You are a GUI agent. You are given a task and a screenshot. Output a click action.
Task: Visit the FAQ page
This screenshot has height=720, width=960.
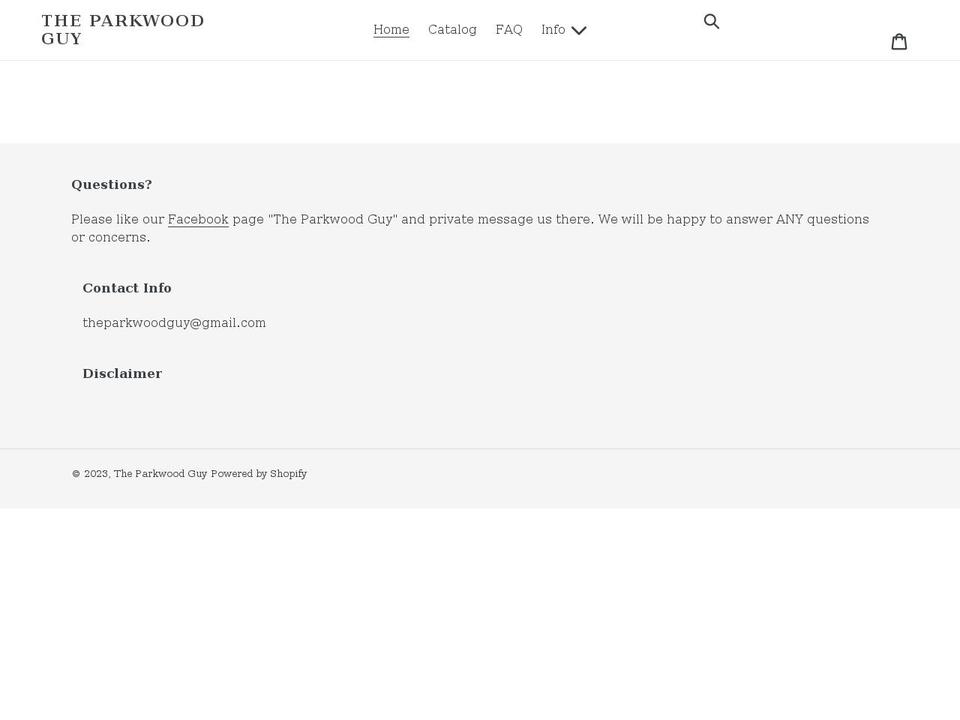509,30
